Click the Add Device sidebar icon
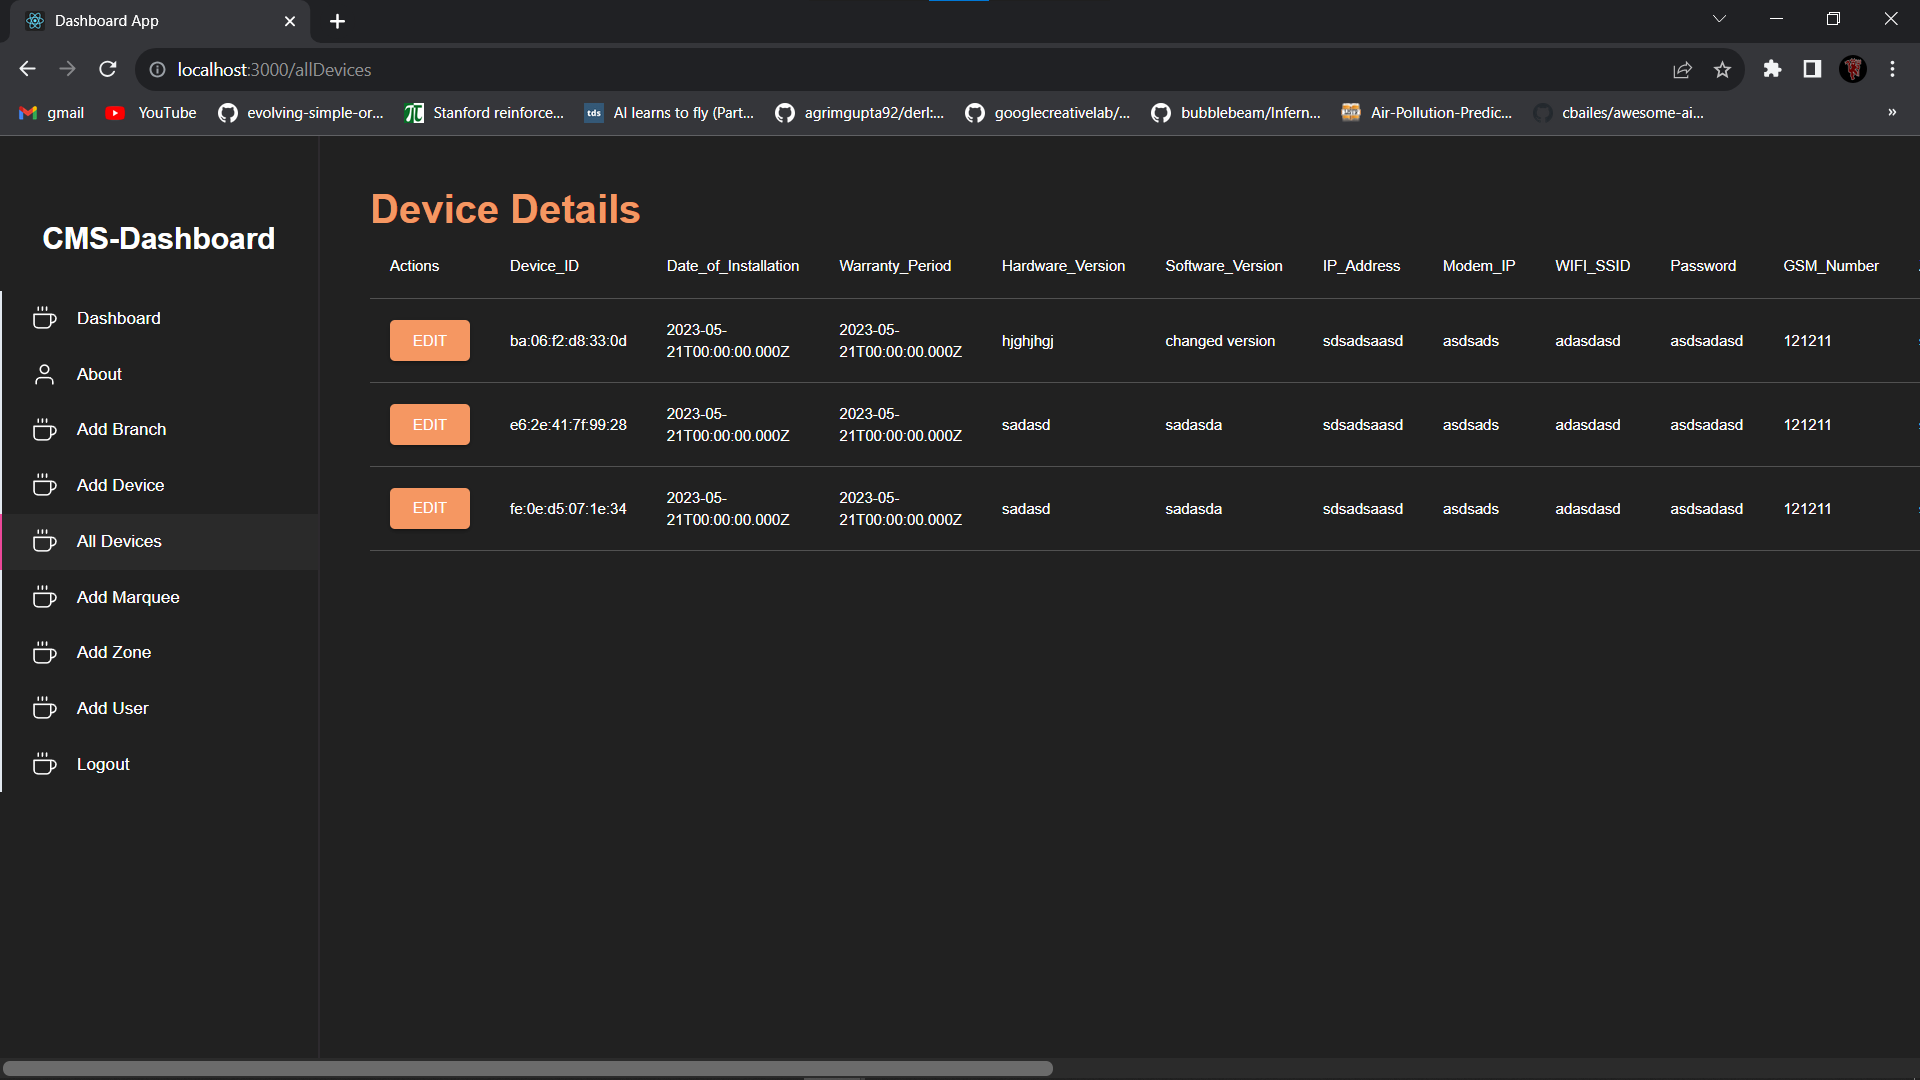This screenshot has height=1080, width=1920. point(44,485)
